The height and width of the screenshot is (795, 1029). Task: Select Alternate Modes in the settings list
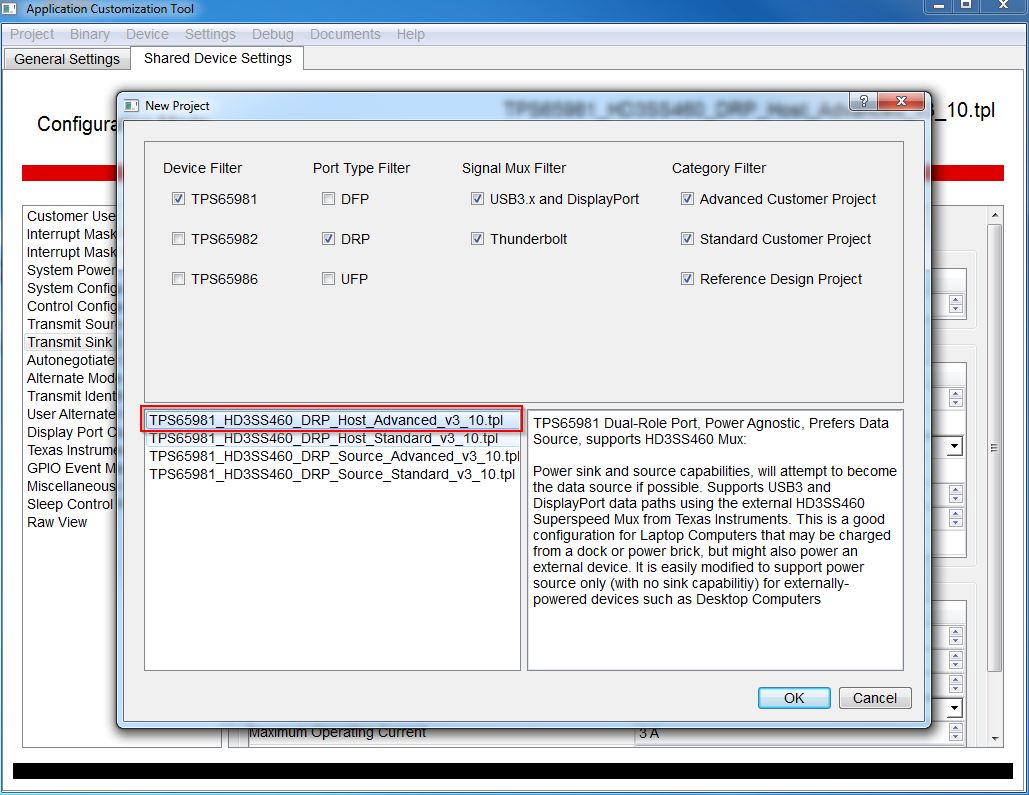(x=71, y=378)
